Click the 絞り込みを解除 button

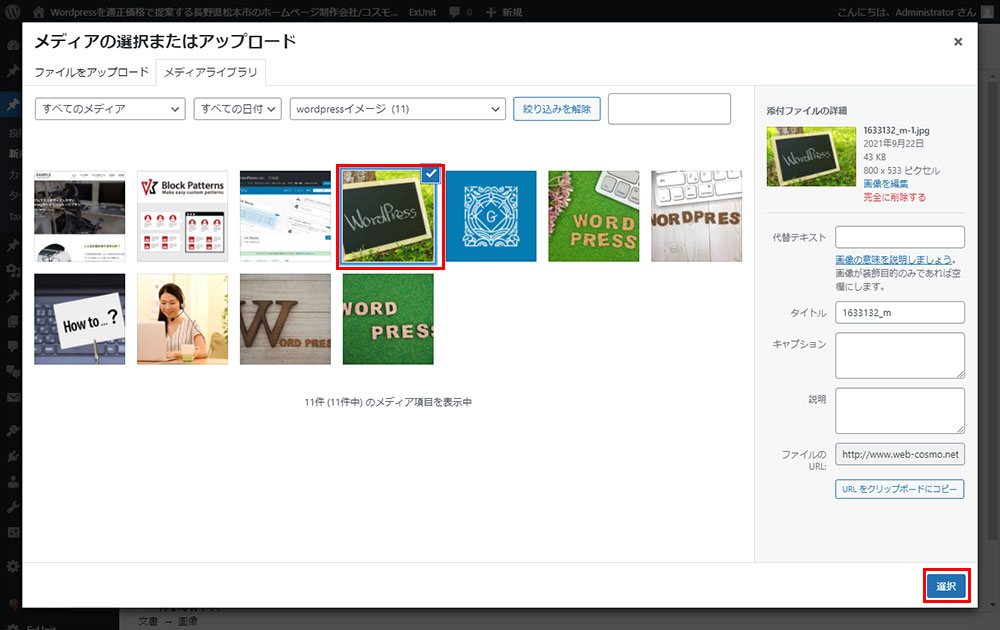point(557,109)
